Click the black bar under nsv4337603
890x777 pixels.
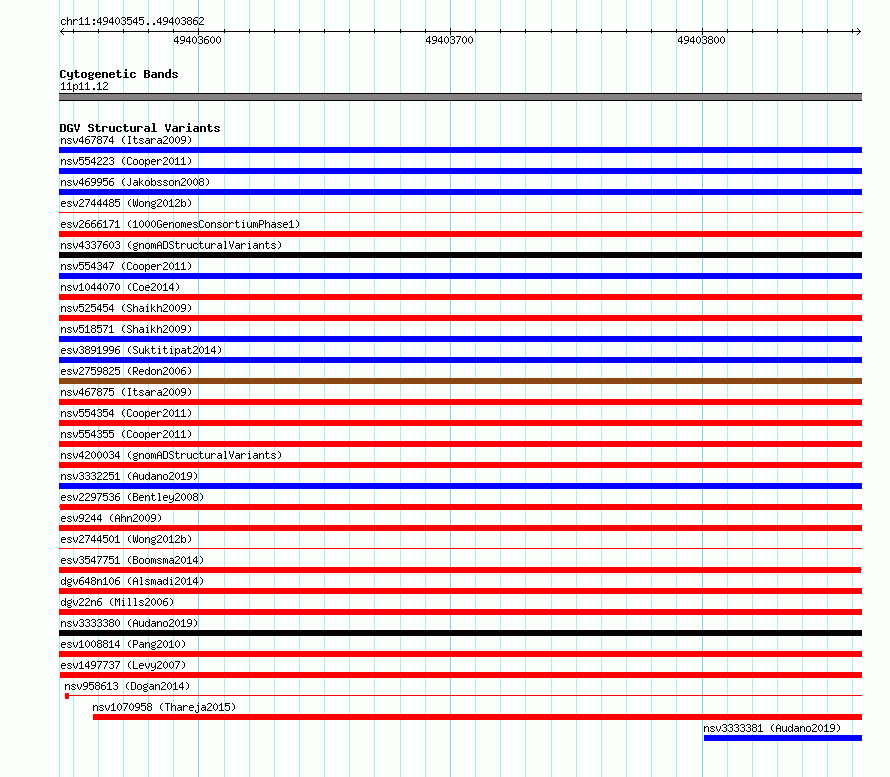pos(460,255)
